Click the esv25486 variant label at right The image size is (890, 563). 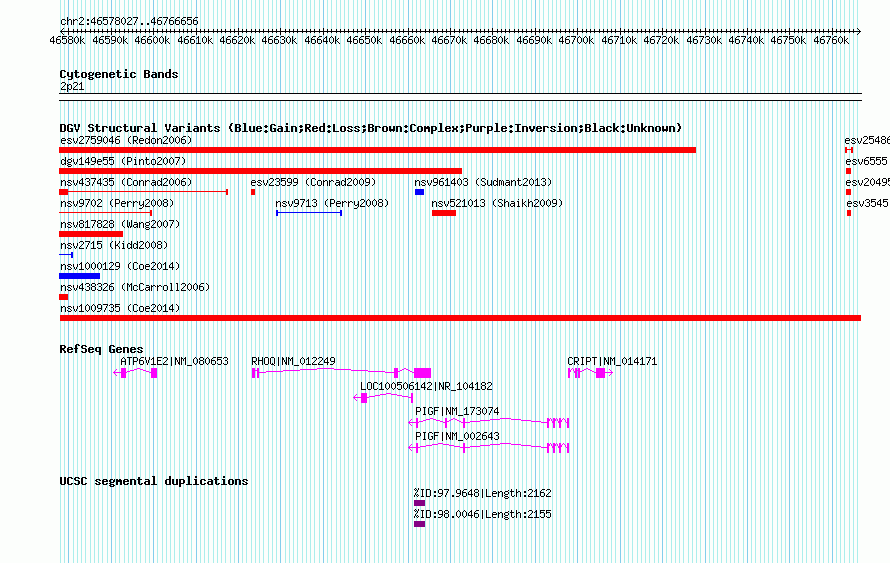(867, 140)
